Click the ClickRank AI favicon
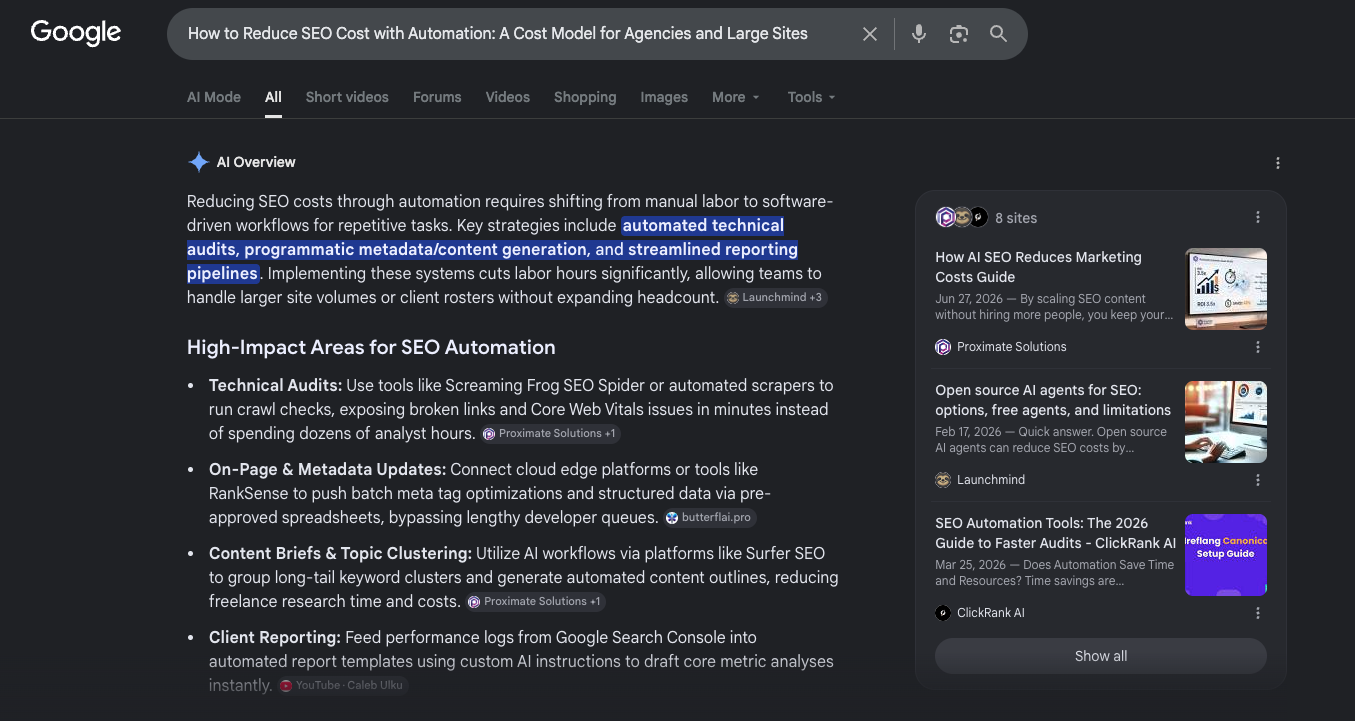The width and height of the screenshot is (1355, 721). [943, 613]
